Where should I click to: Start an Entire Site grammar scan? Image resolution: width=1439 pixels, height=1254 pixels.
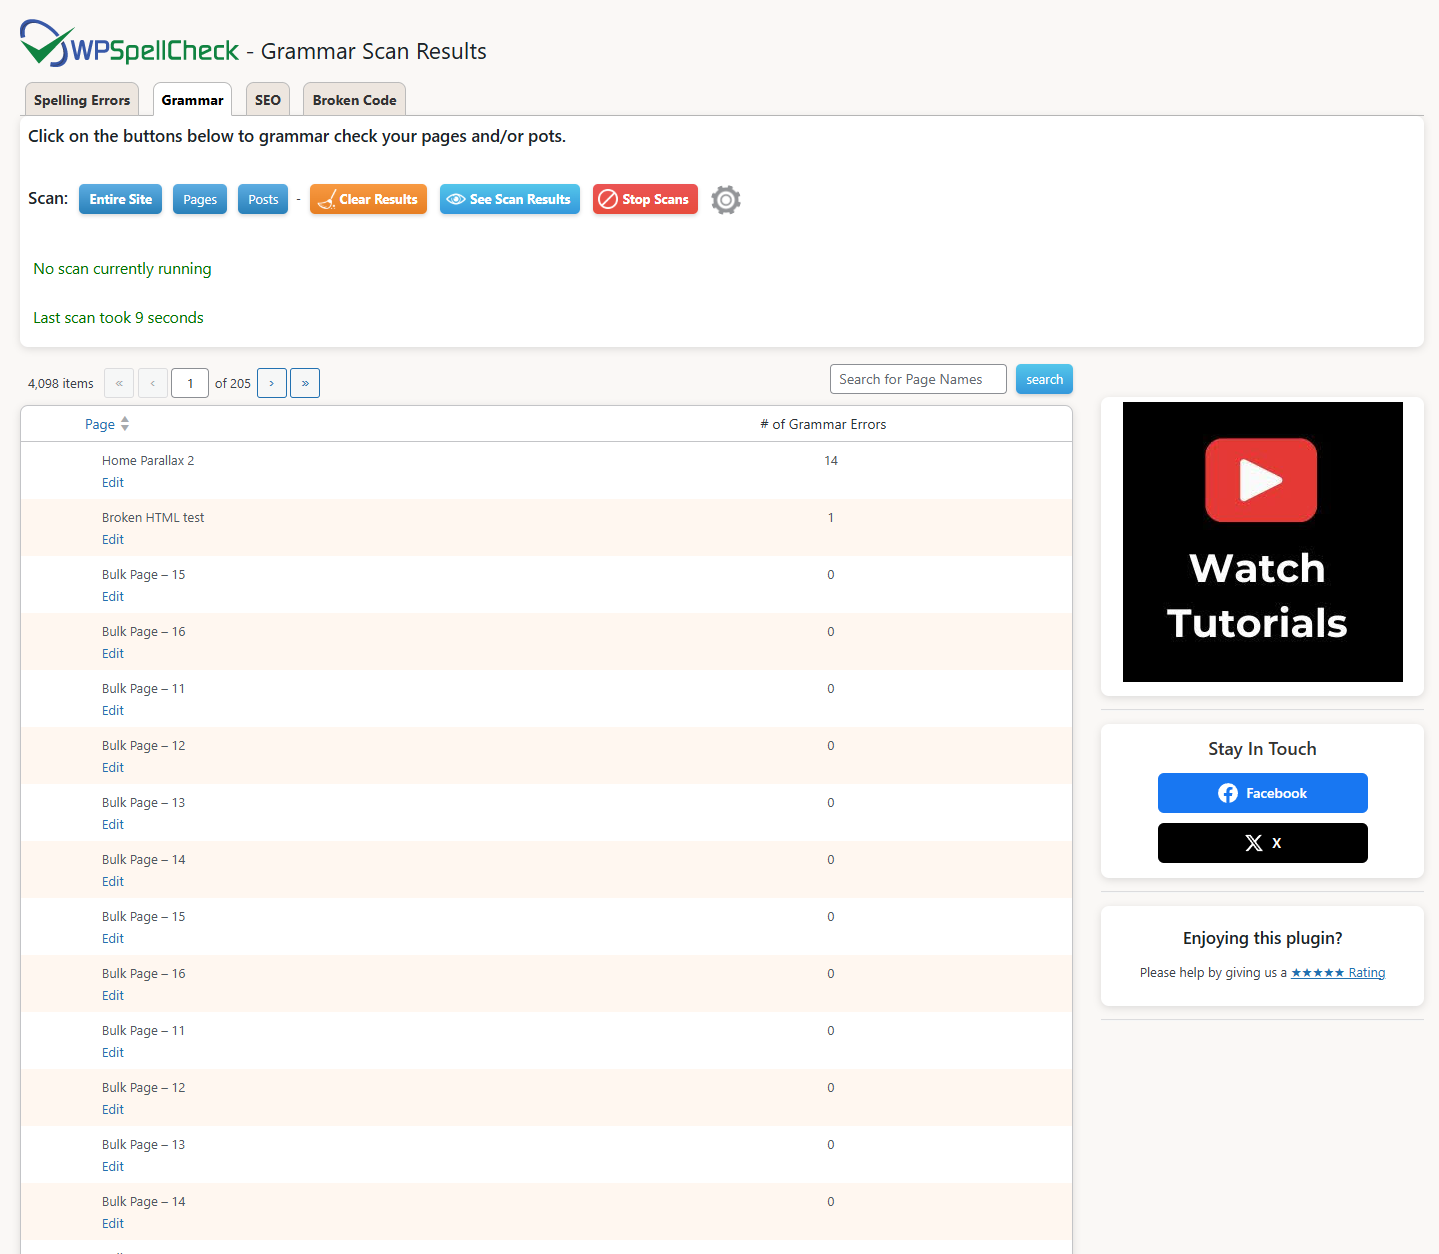pyautogui.click(x=120, y=199)
